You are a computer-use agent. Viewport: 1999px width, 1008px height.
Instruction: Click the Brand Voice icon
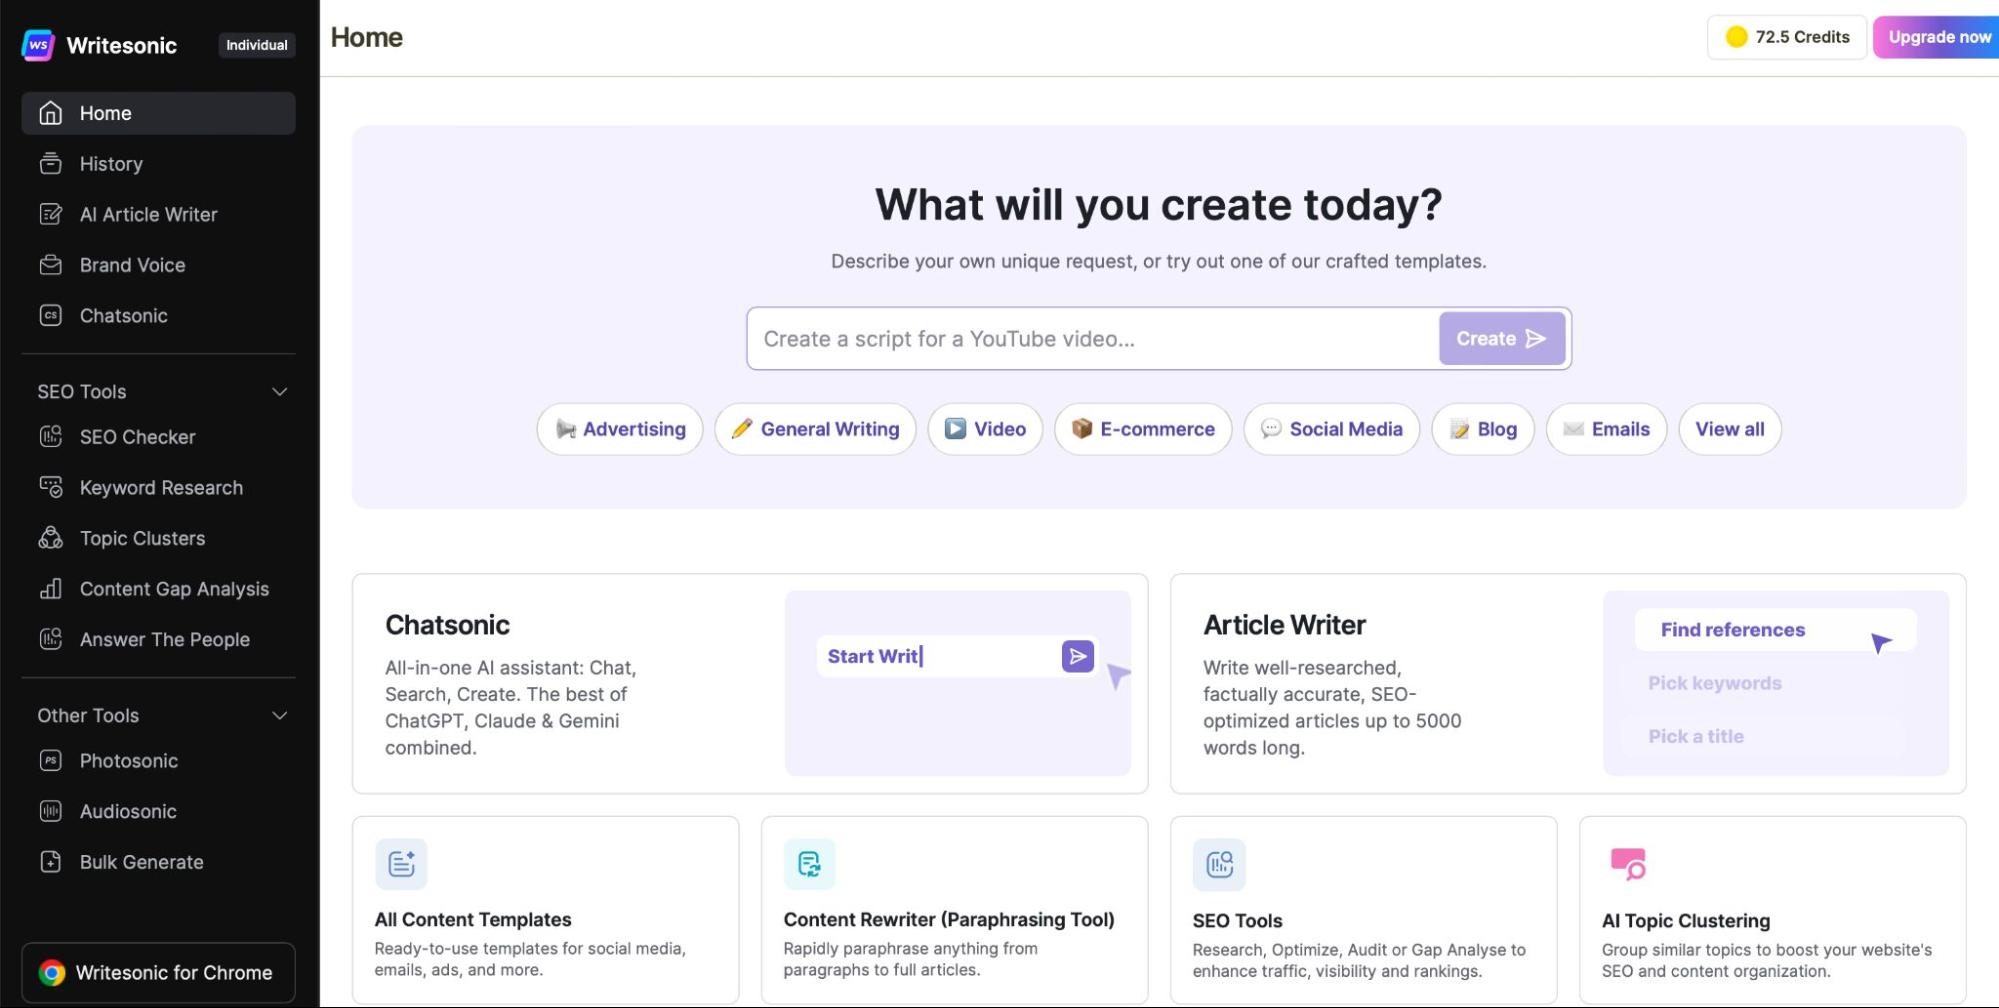coord(51,265)
